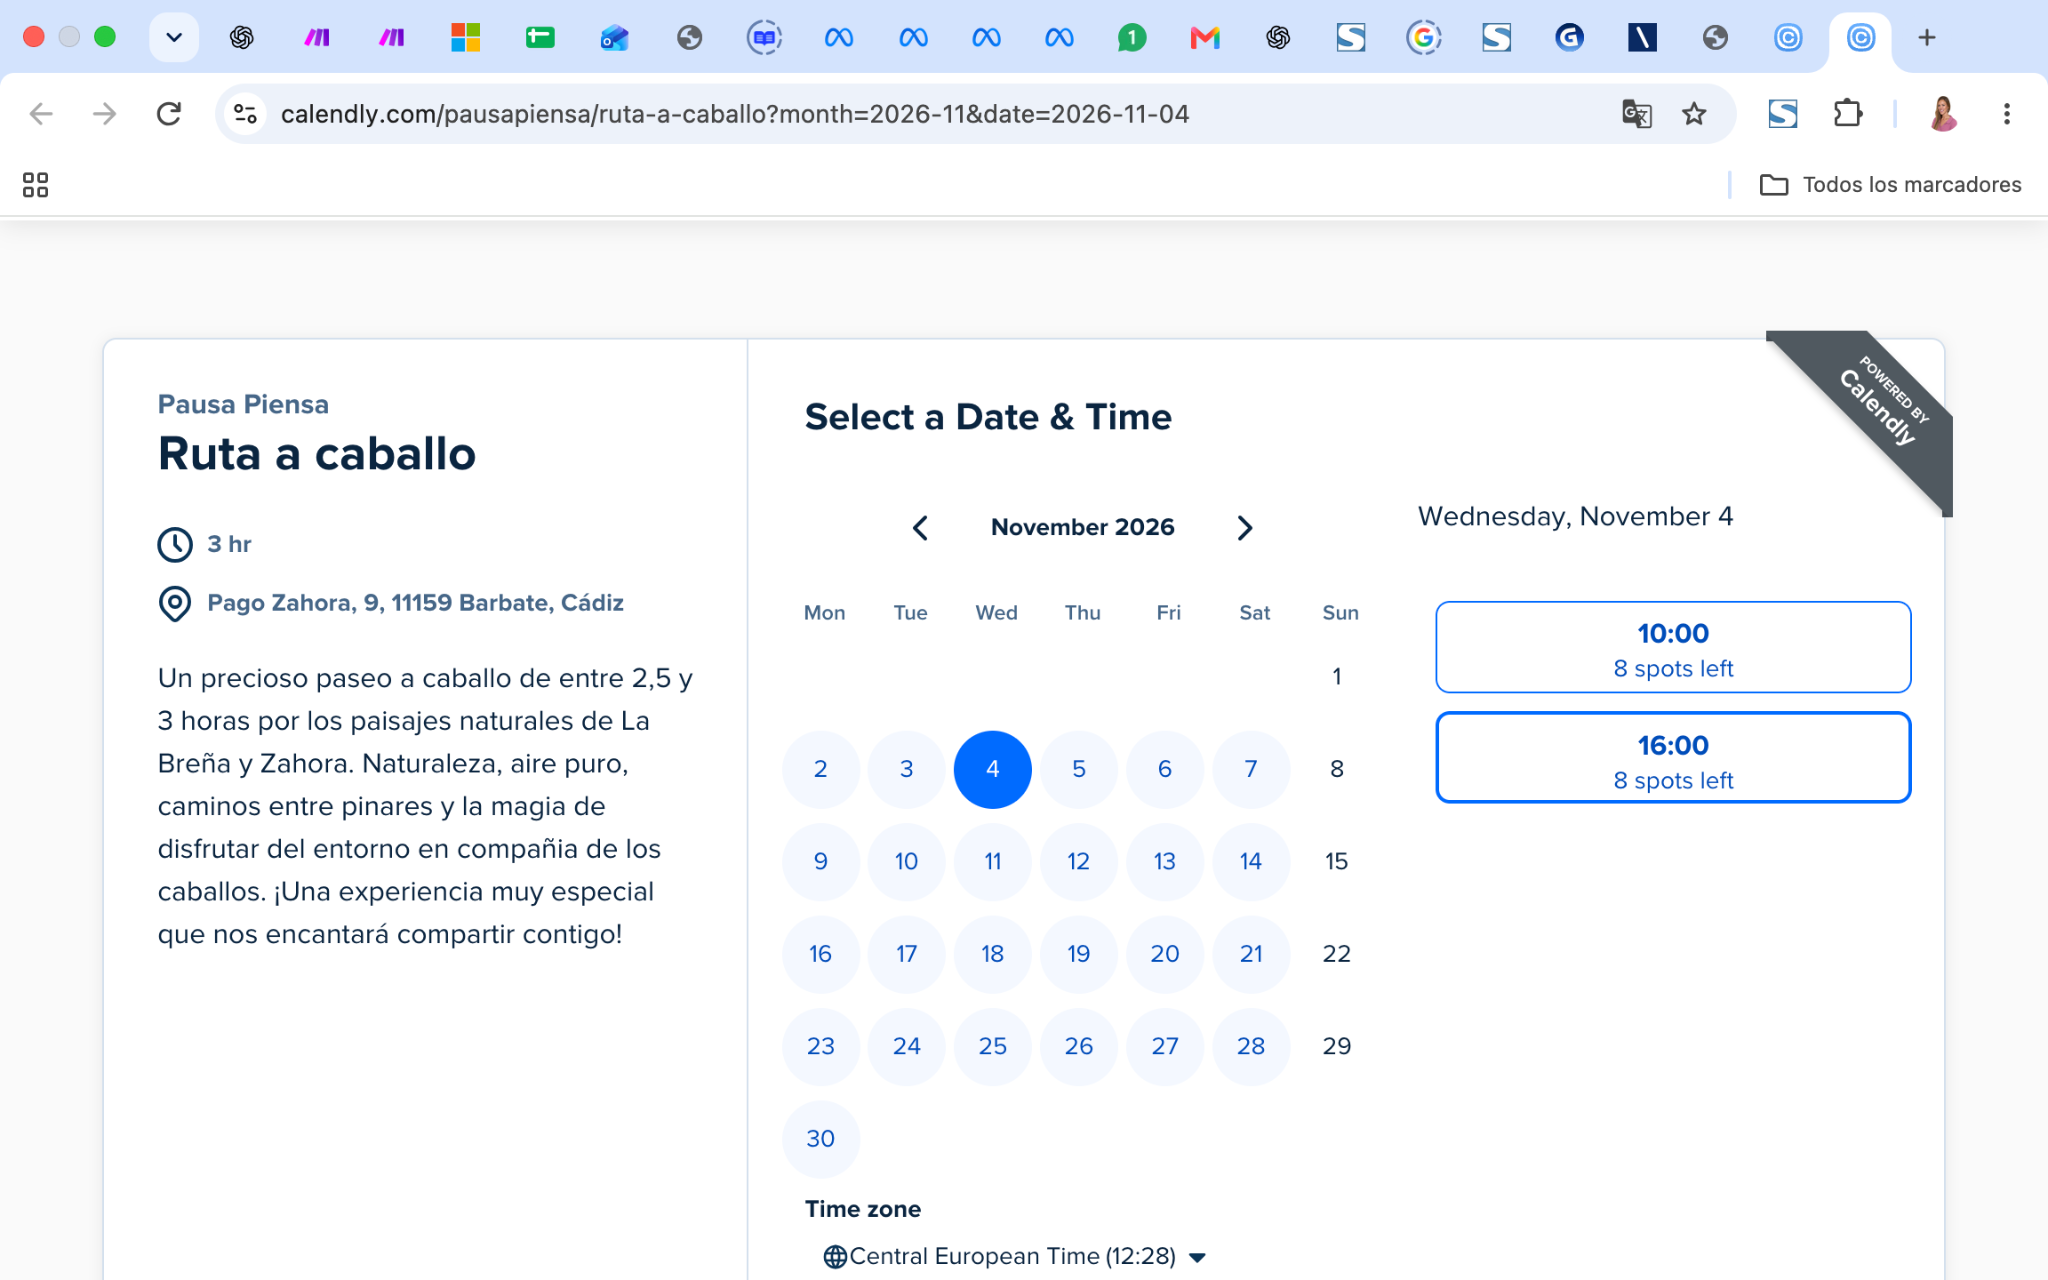Open the tab search dropdown arrow
Image resolution: width=2048 pixels, height=1280 pixels.
tap(174, 38)
